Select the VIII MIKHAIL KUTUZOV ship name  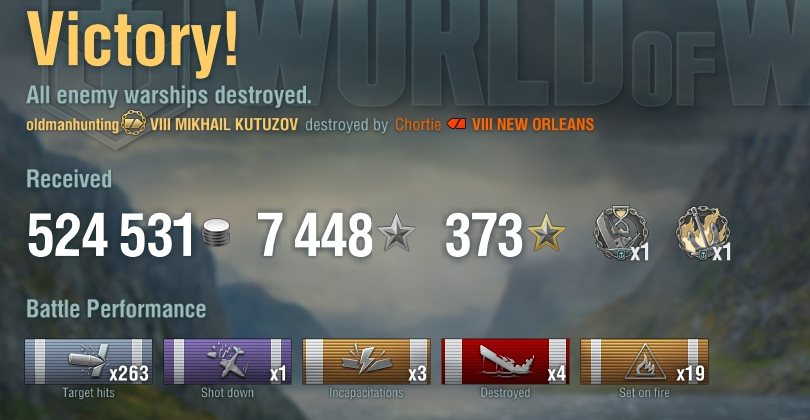(224, 125)
